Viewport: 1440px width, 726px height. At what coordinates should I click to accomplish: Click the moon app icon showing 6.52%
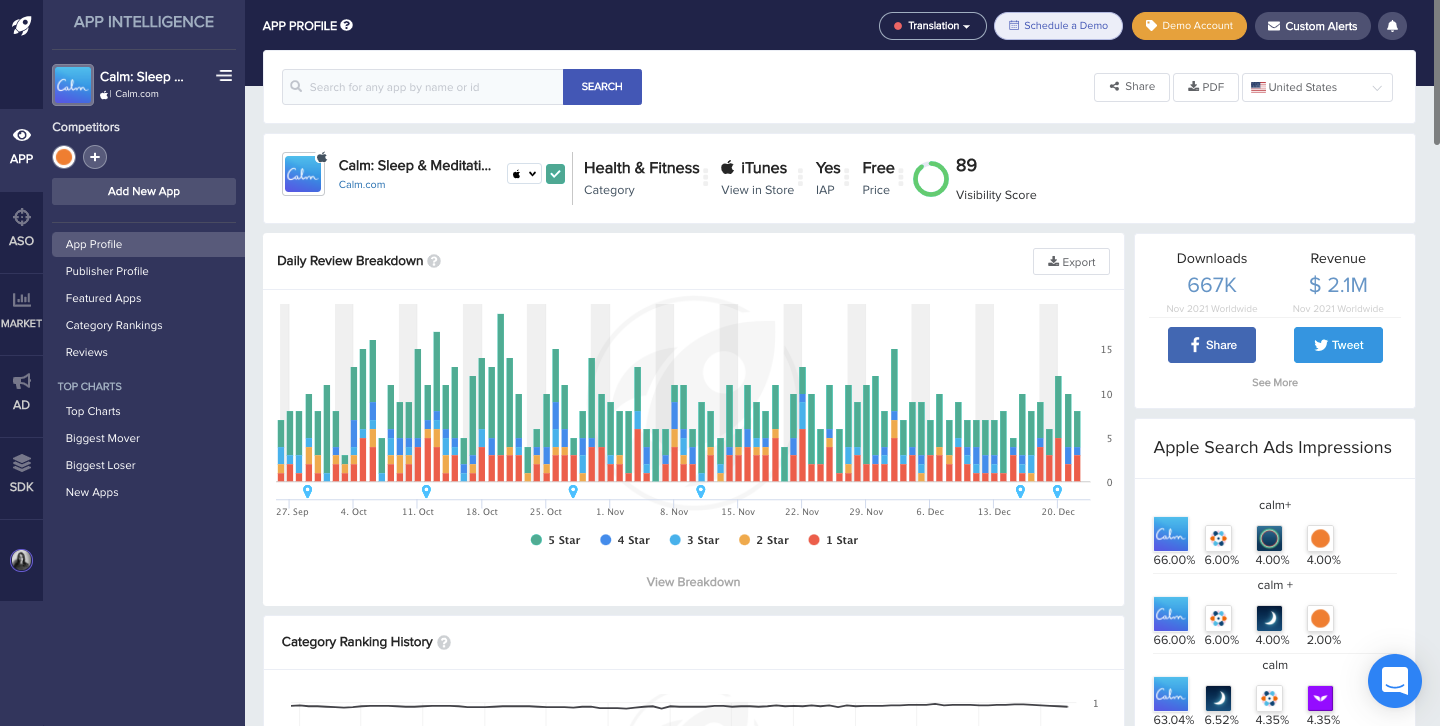(x=1218, y=698)
